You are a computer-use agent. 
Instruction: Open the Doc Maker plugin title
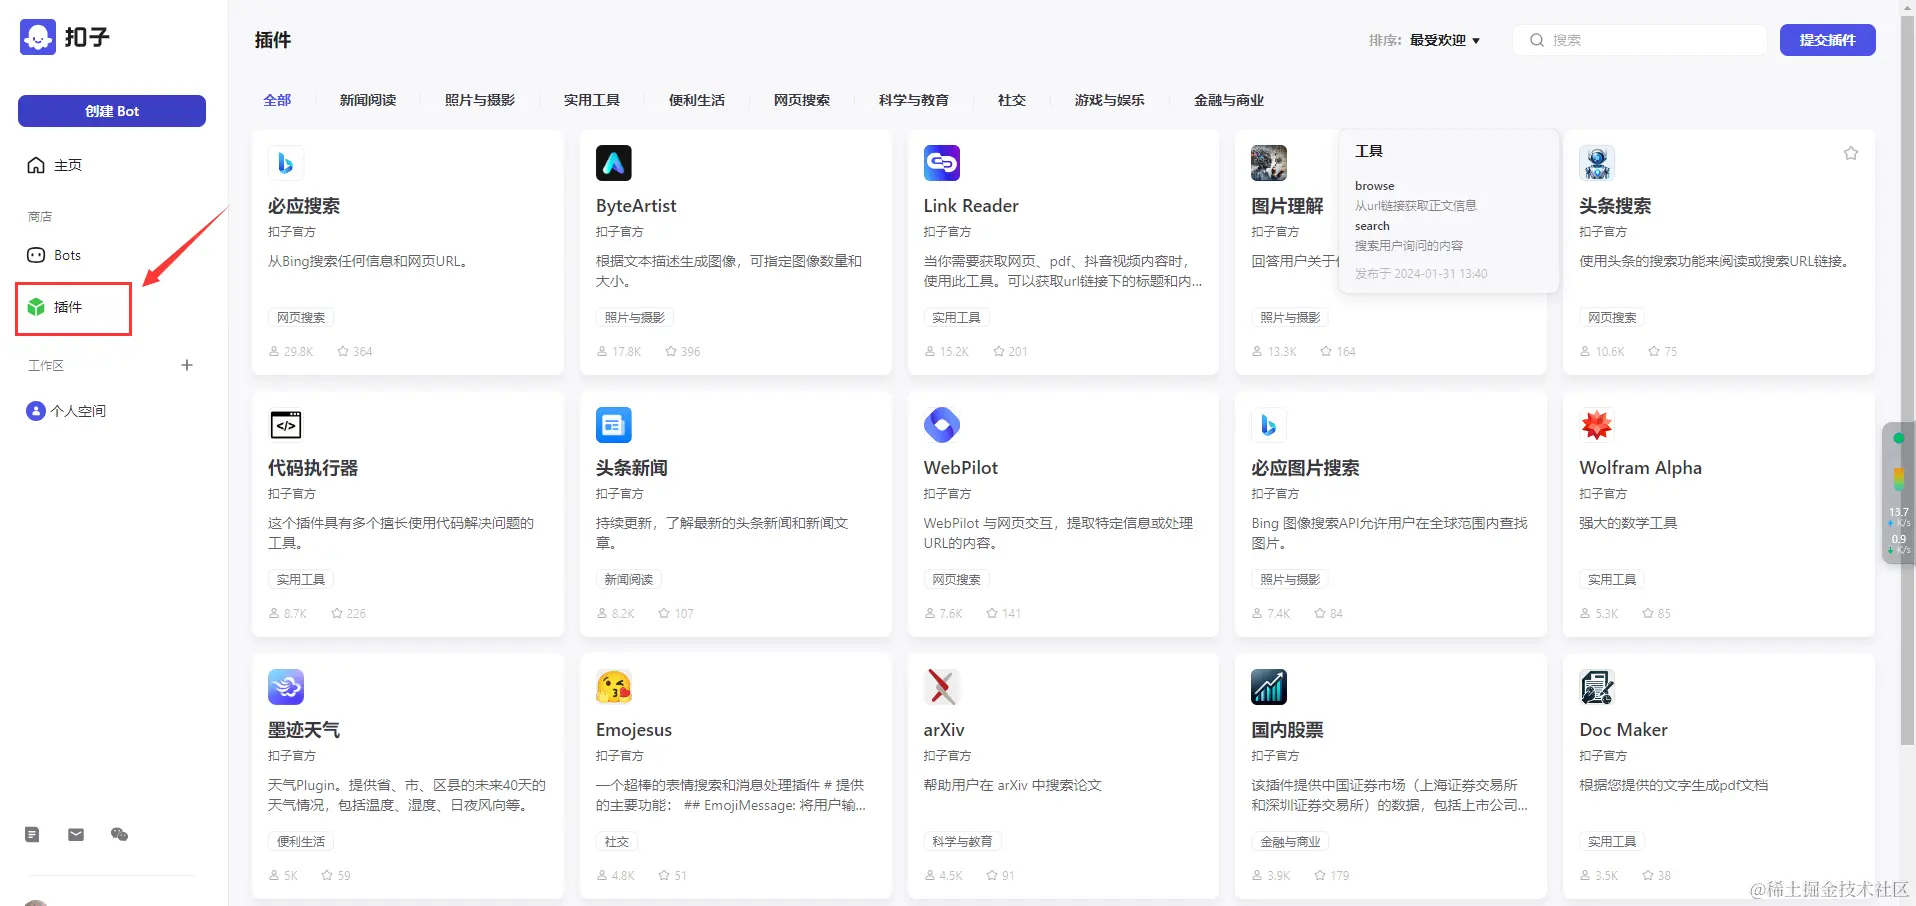click(x=1623, y=730)
